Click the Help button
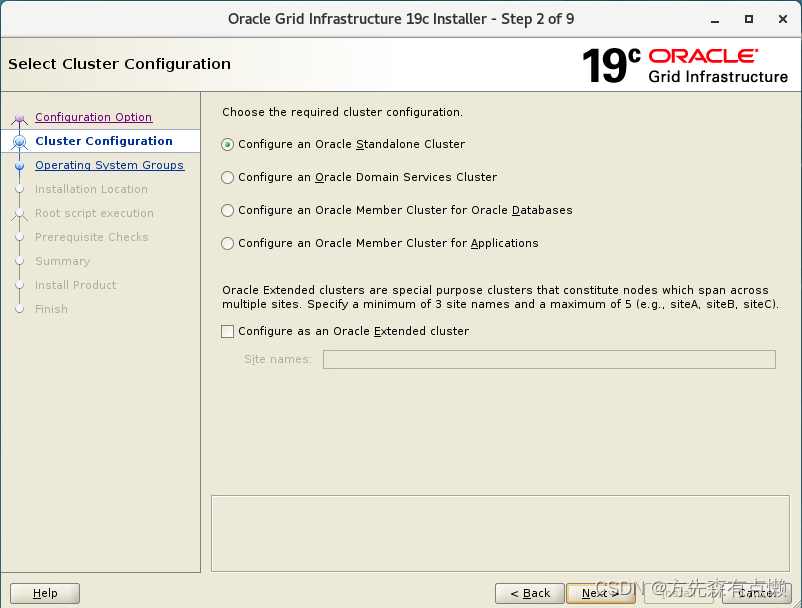Screen dimensions: 802x608 click(x=45, y=593)
